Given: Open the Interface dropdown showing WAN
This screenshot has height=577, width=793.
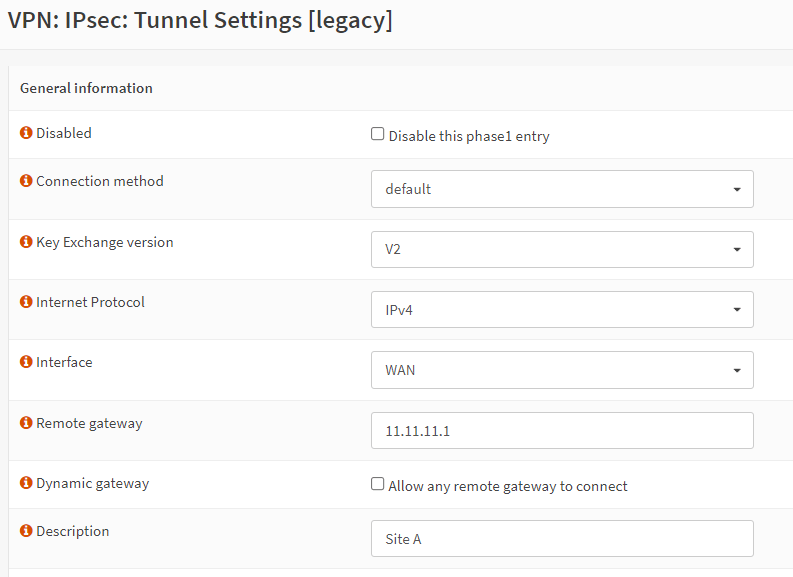Looking at the screenshot, I should 562,370.
